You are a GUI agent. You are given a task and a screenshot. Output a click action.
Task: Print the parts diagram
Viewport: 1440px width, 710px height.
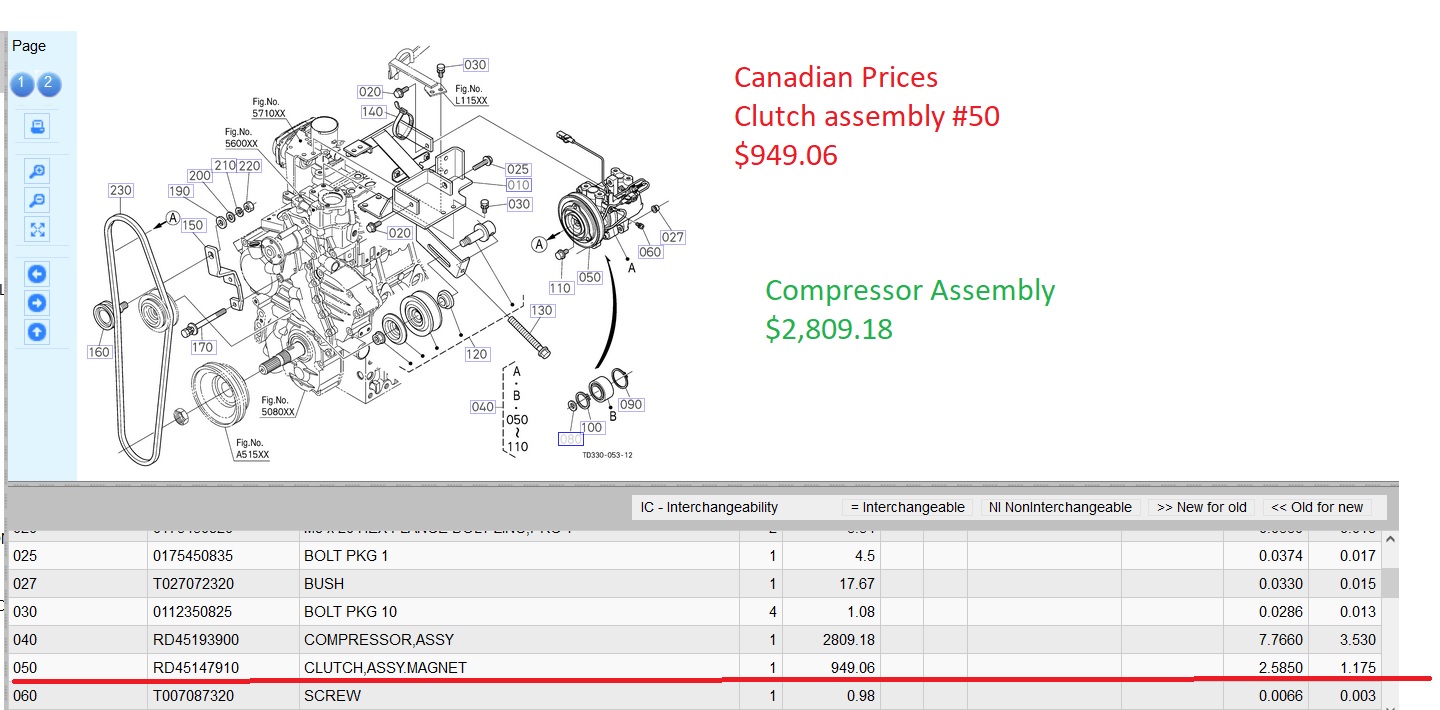[x=37, y=127]
